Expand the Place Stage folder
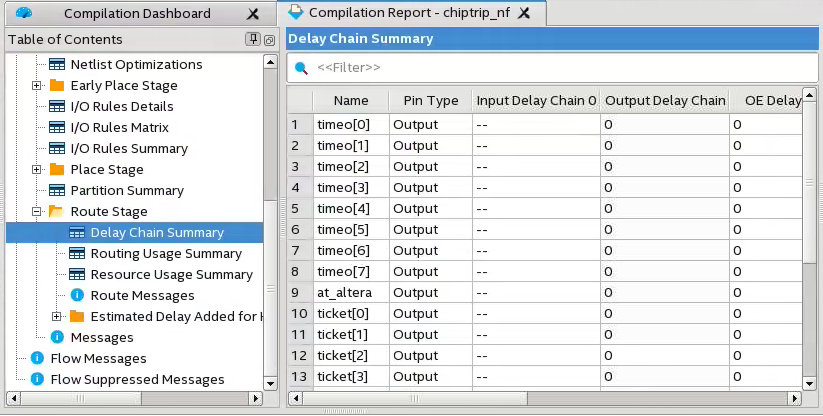823x416 pixels. coord(37,169)
